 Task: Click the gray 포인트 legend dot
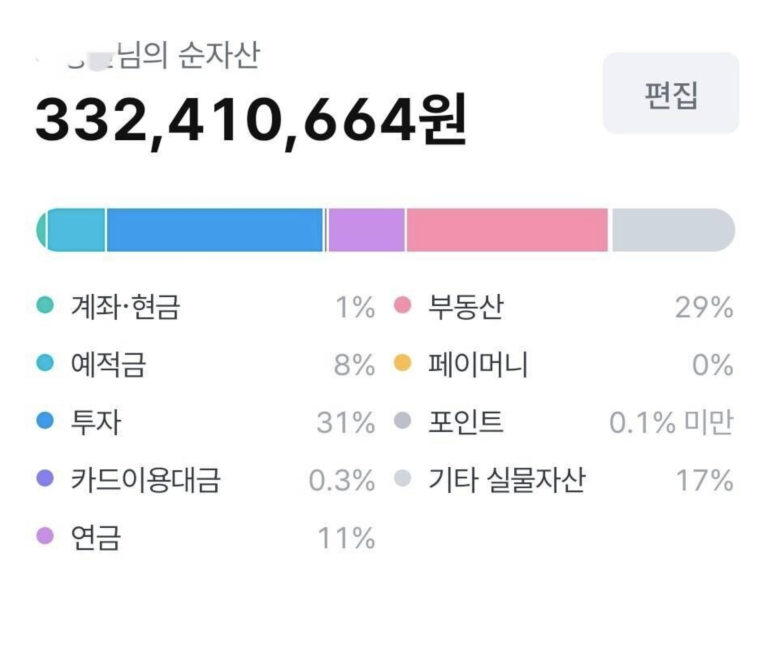tap(403, 423)
